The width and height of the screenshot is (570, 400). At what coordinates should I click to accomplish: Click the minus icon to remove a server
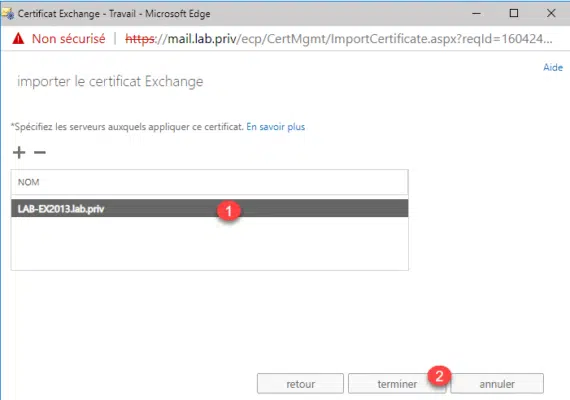pos(40,152)
